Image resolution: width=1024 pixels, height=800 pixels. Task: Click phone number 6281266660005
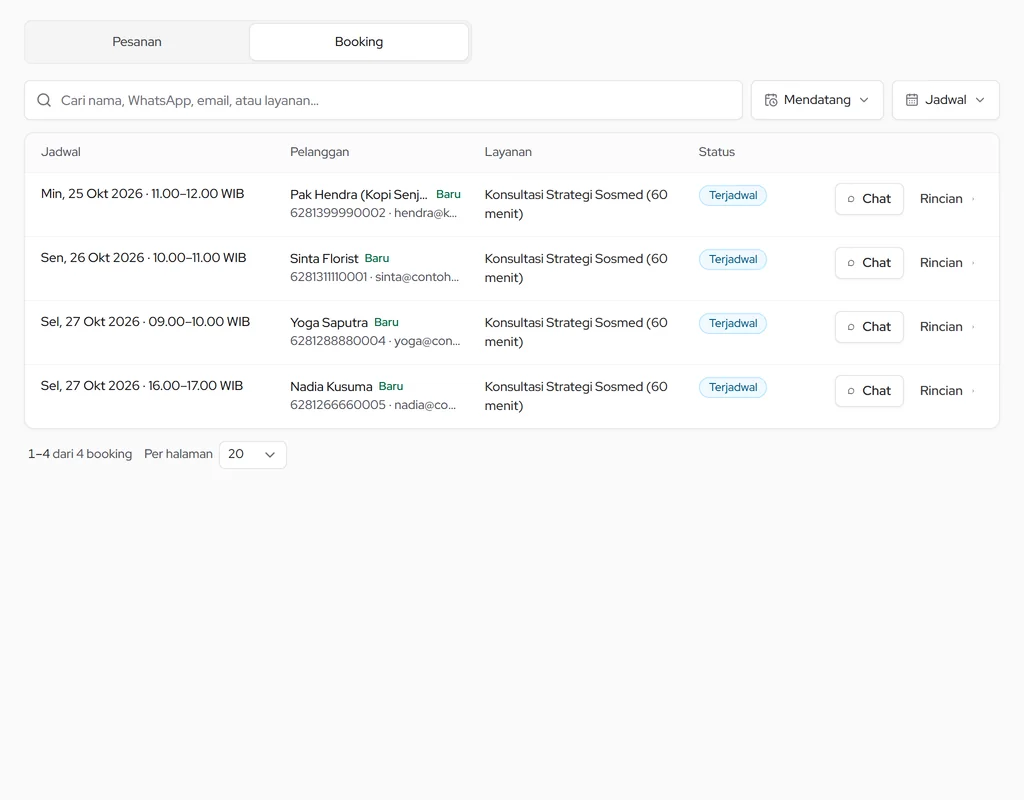338,405
